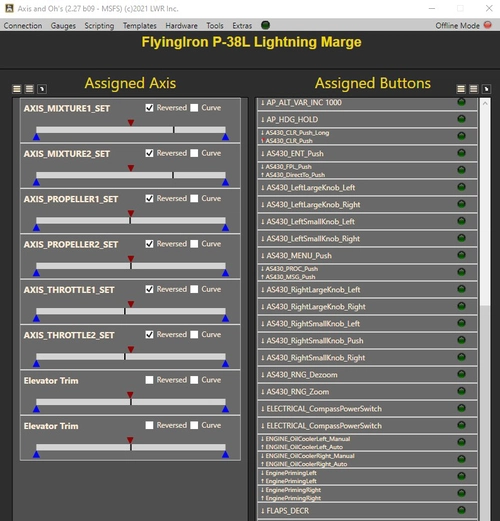The image size is (500, 521).
Task: Select the AS430_RNG_Zoom button entry
Action: [367, 391]
